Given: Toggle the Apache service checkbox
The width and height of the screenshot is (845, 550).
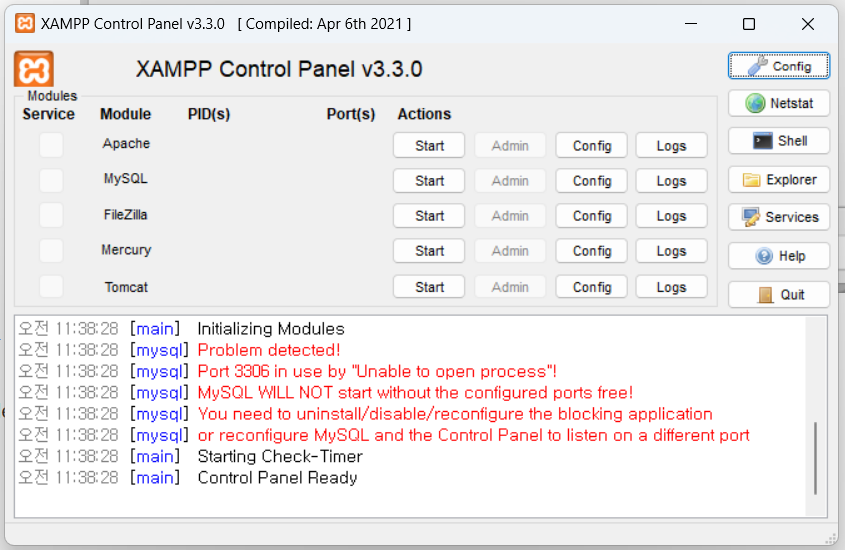Looking at the screenshot, I should coord(51,145).
